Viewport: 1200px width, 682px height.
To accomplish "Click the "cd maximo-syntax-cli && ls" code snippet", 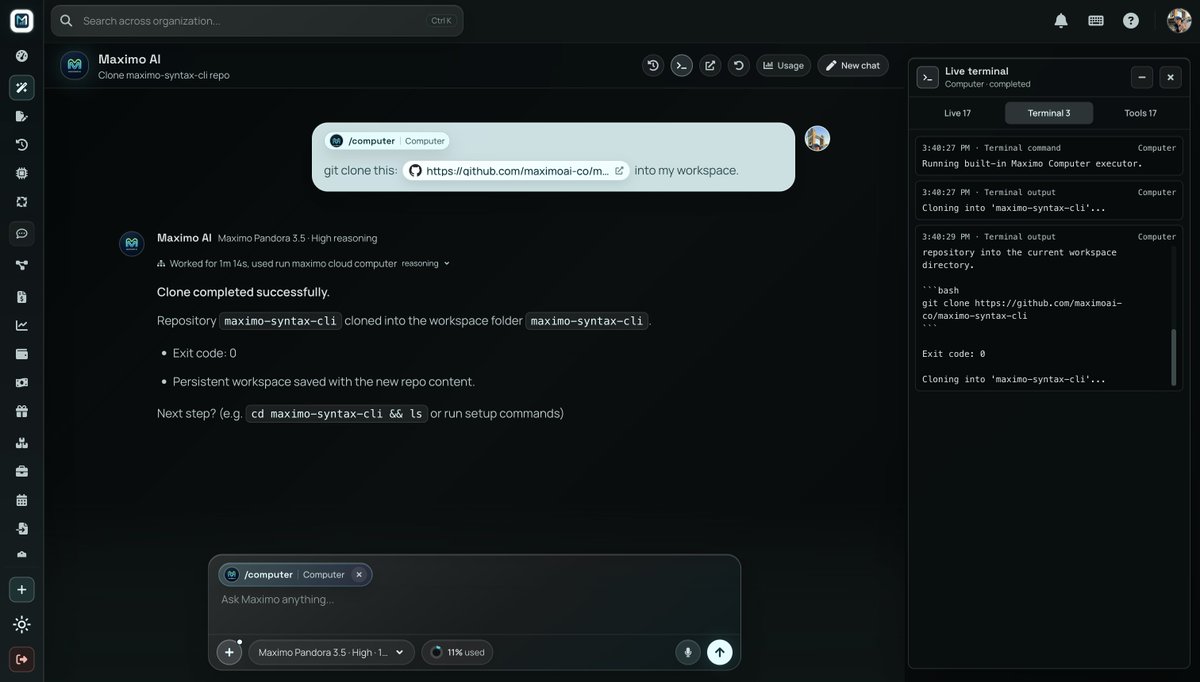I will click(x=336, y=413).
